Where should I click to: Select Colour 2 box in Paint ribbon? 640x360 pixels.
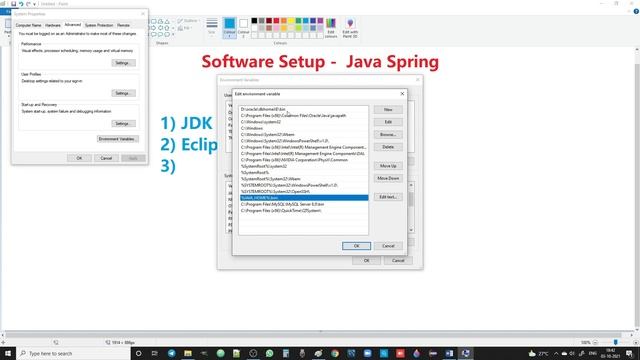pyautogui.click(x=243, y=27)
